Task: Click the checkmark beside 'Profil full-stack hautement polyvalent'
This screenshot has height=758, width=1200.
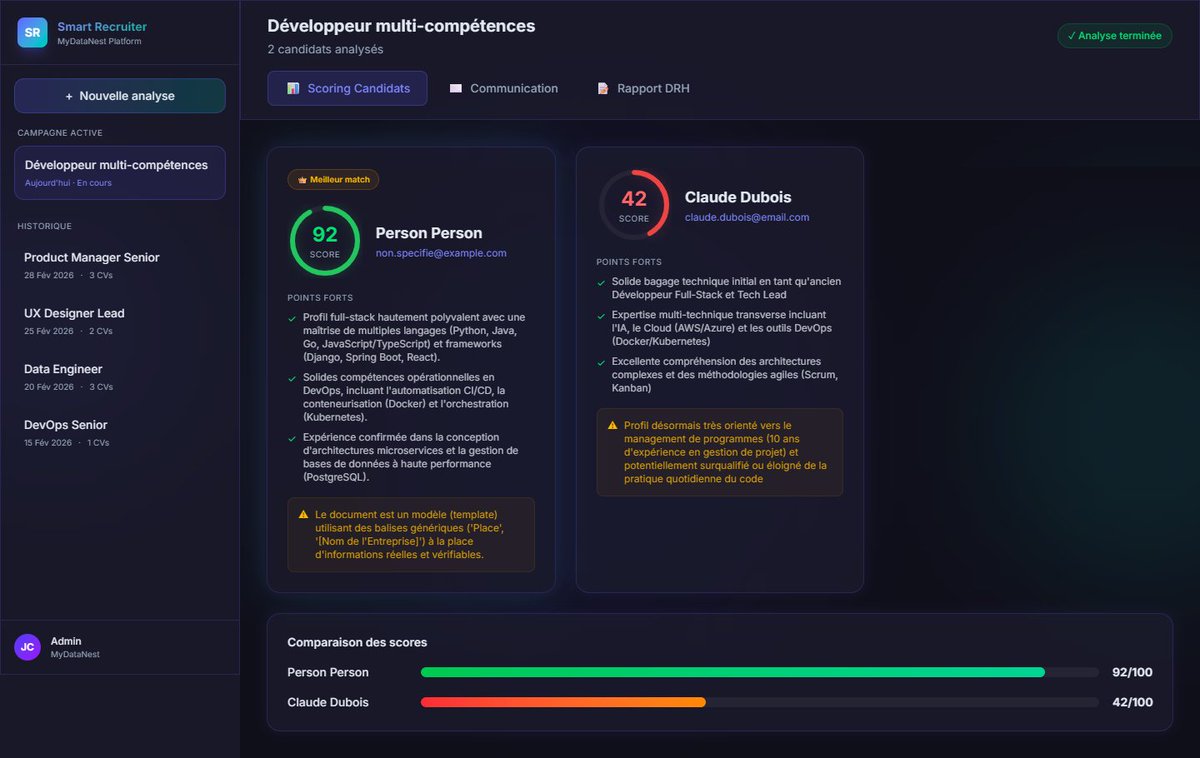Action: [x=292, y=317]
